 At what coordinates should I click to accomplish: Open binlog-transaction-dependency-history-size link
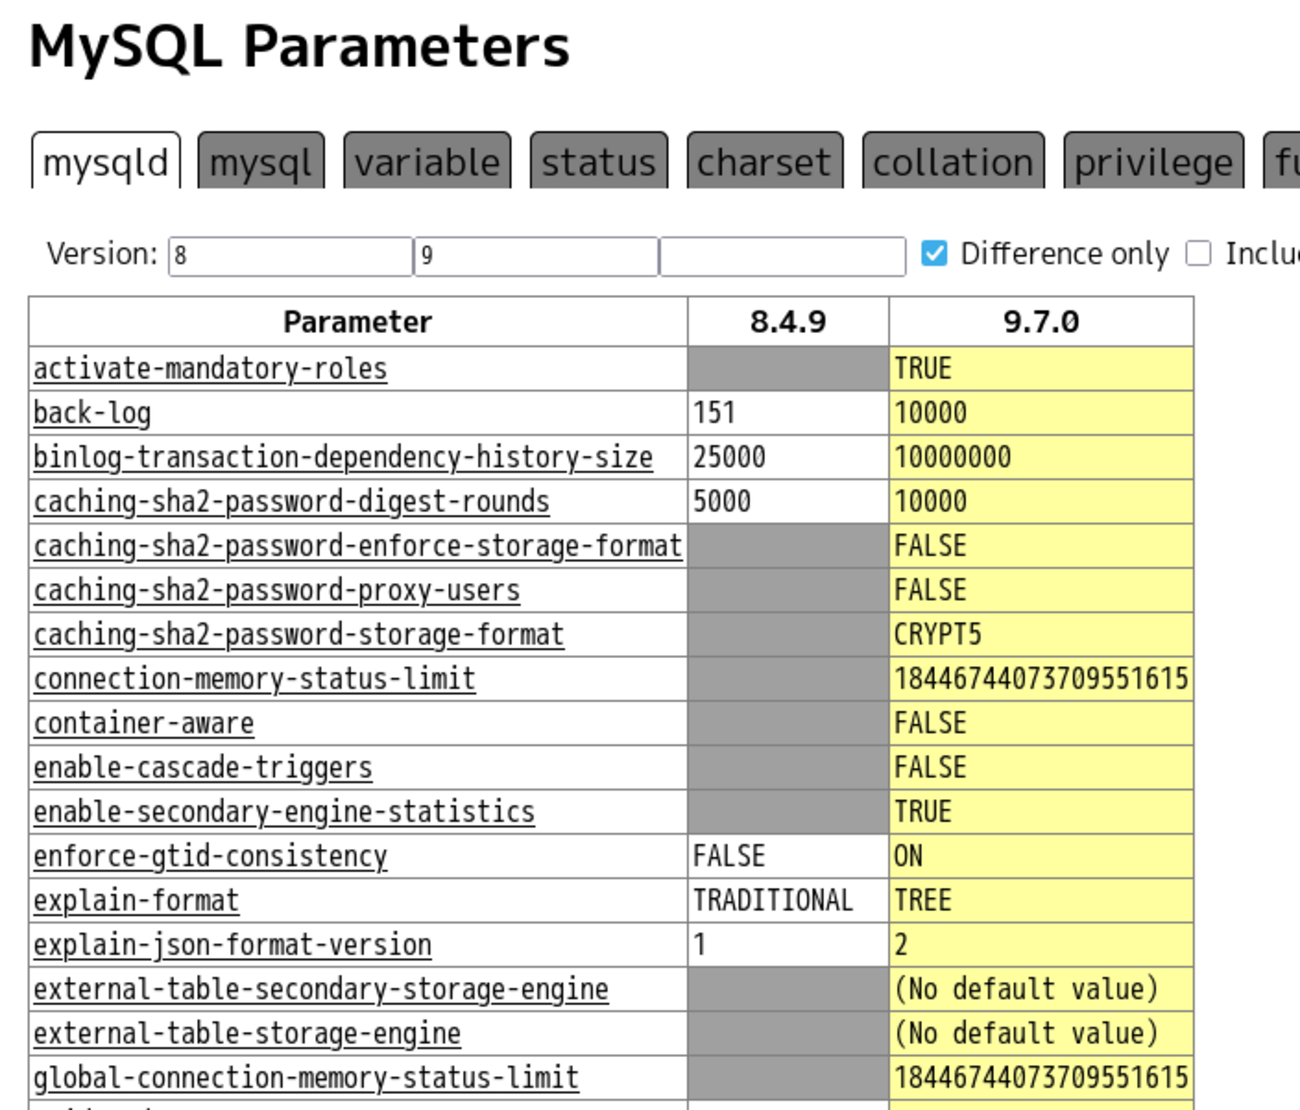click(x=343, y=457)
